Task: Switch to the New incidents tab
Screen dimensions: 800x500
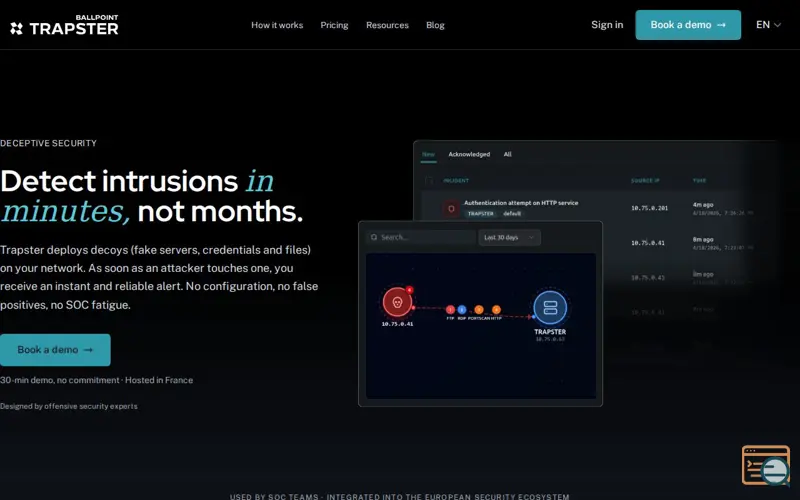Action: (x=428, y=155)
